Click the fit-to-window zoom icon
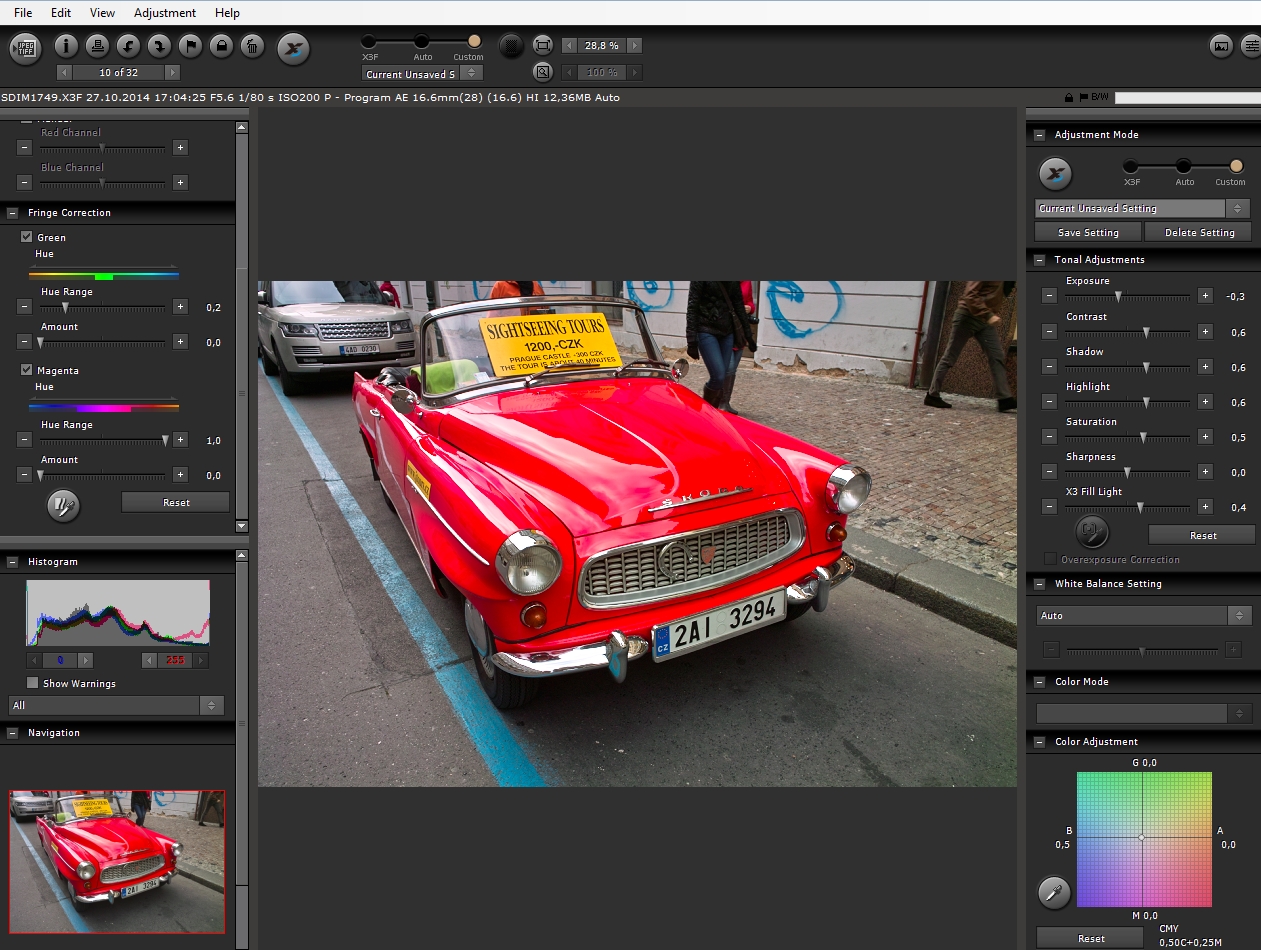The height and width of the screenshot is (950, 1261). pos(543,45)
